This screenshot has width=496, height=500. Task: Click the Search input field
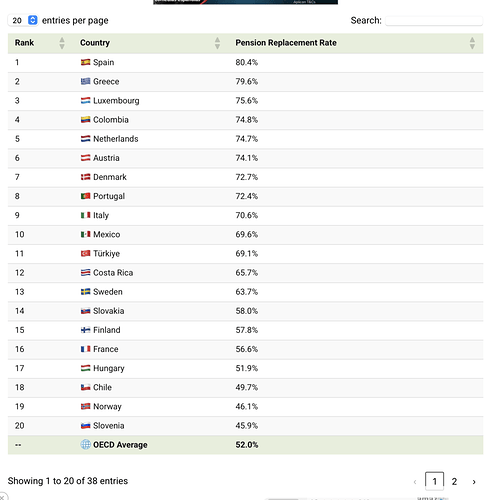434,21
